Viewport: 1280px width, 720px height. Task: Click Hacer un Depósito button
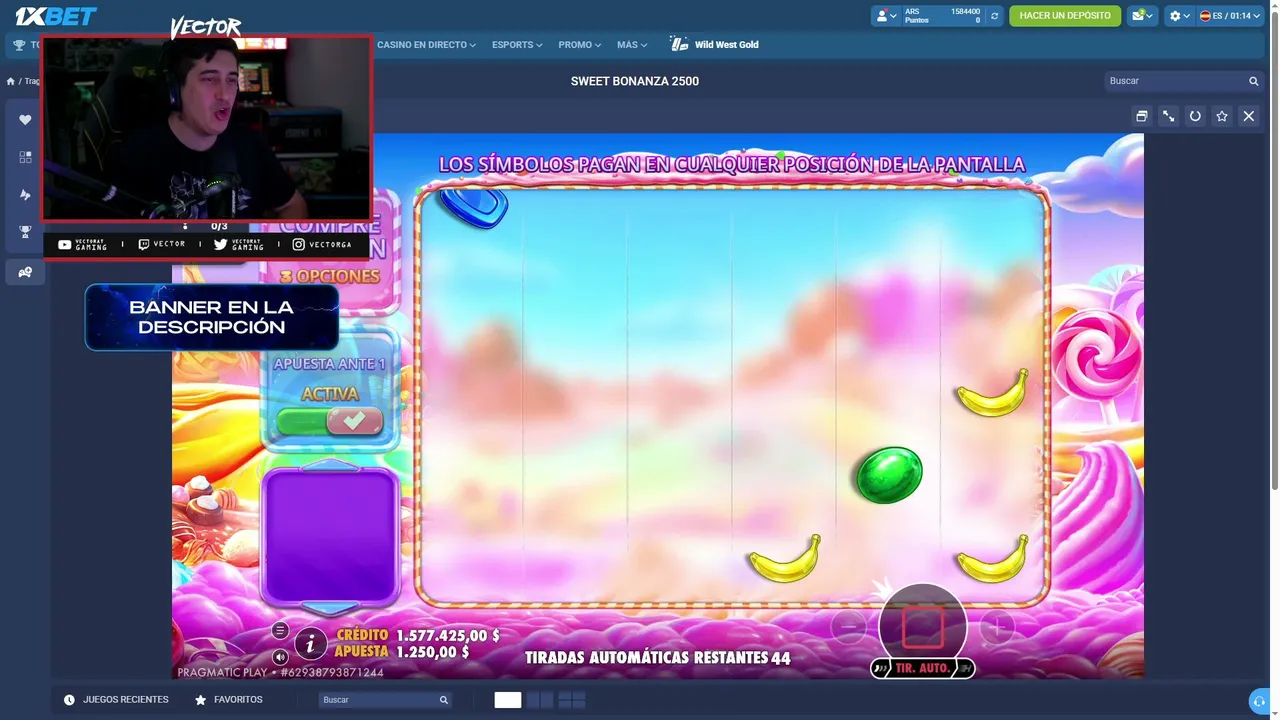click(1065, 16)
